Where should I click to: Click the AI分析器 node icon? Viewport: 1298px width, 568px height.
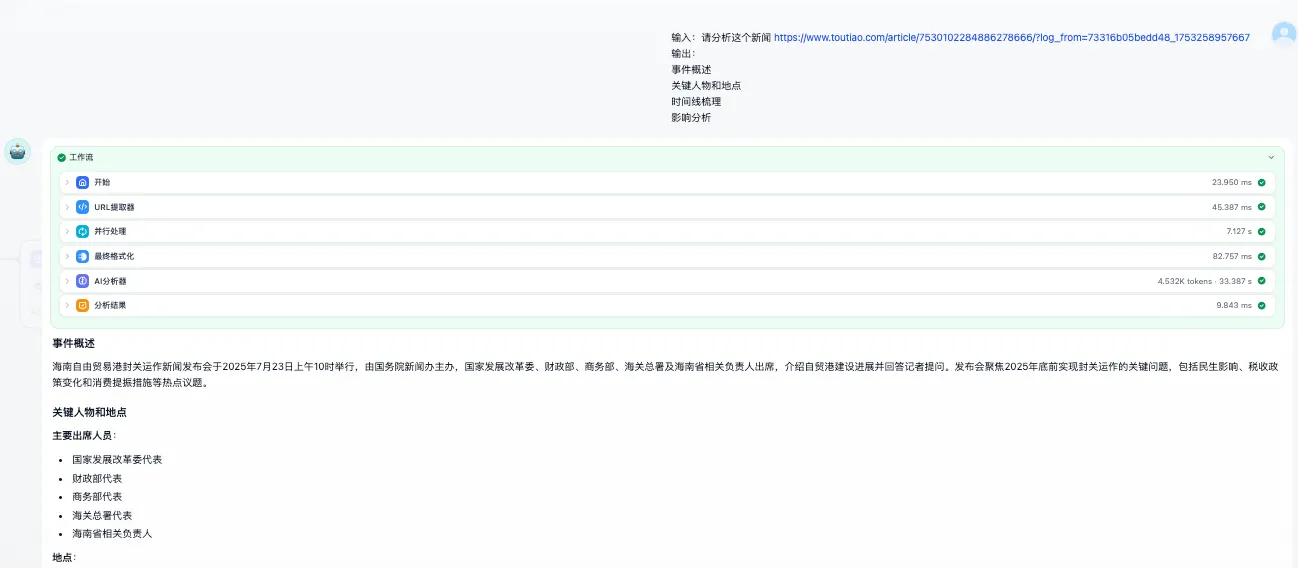click(83, 281)
